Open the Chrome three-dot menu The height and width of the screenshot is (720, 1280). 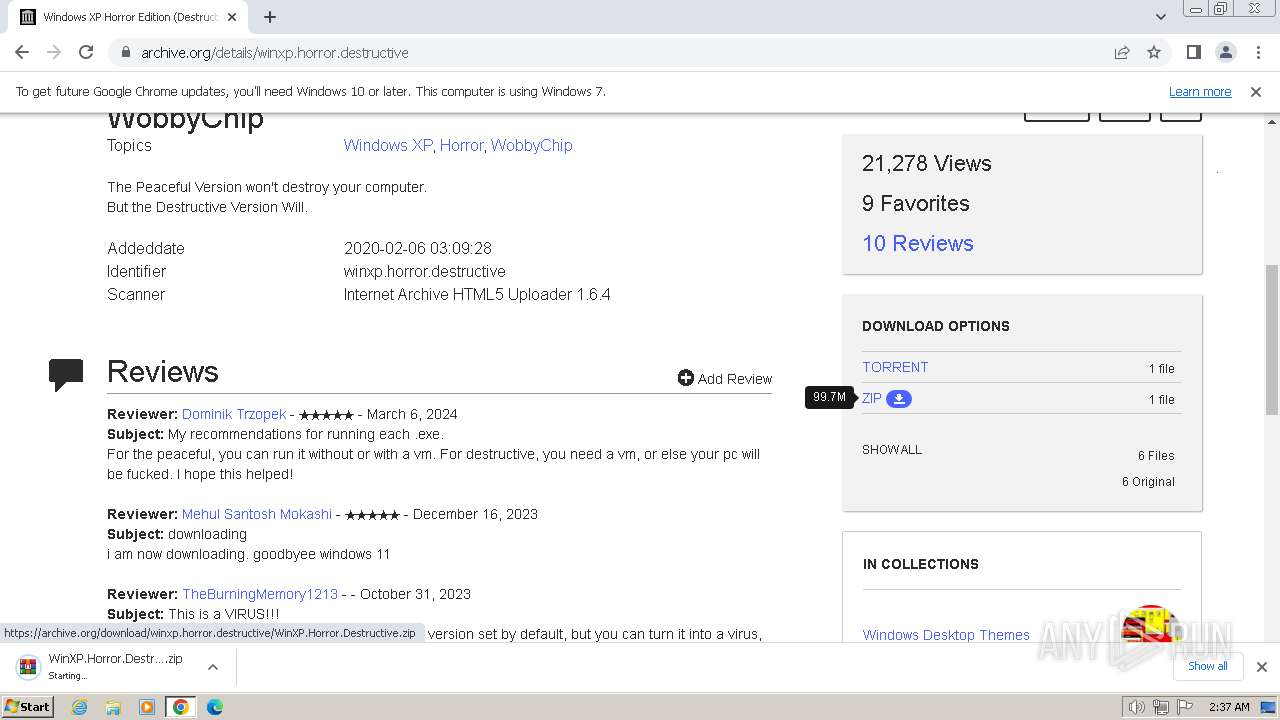point(1258,52)
